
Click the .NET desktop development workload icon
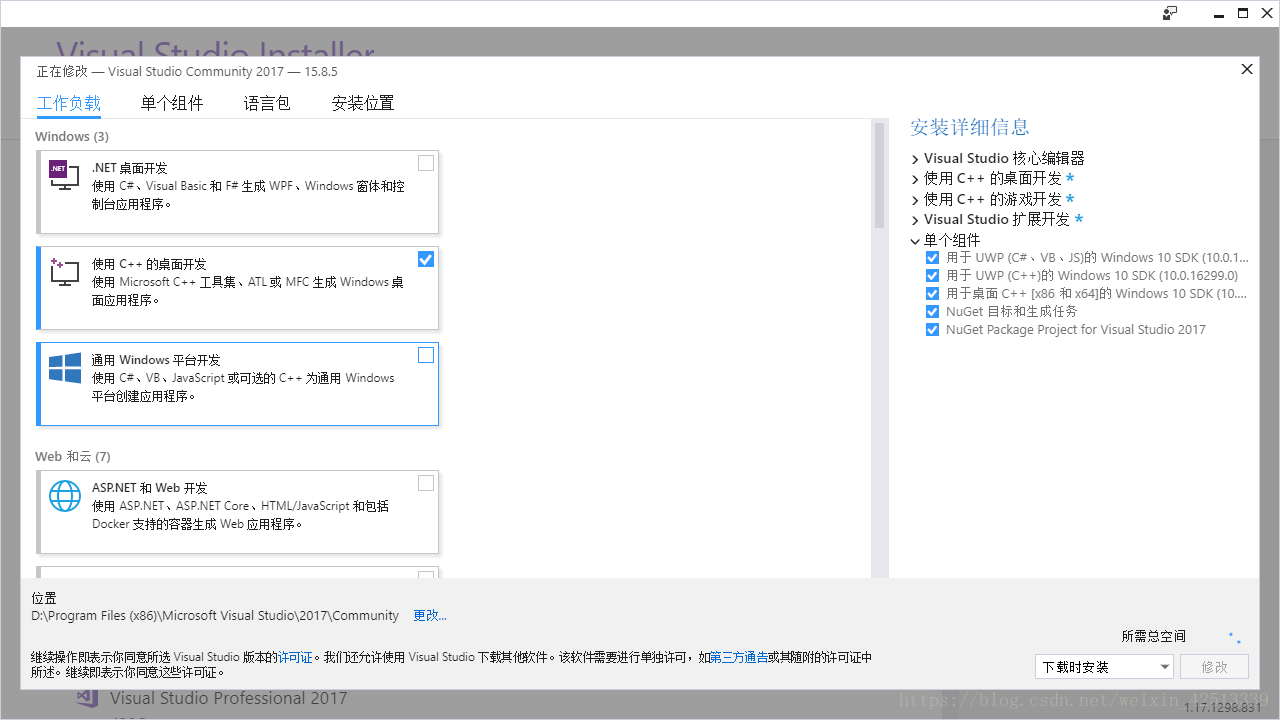coord(64,175)
